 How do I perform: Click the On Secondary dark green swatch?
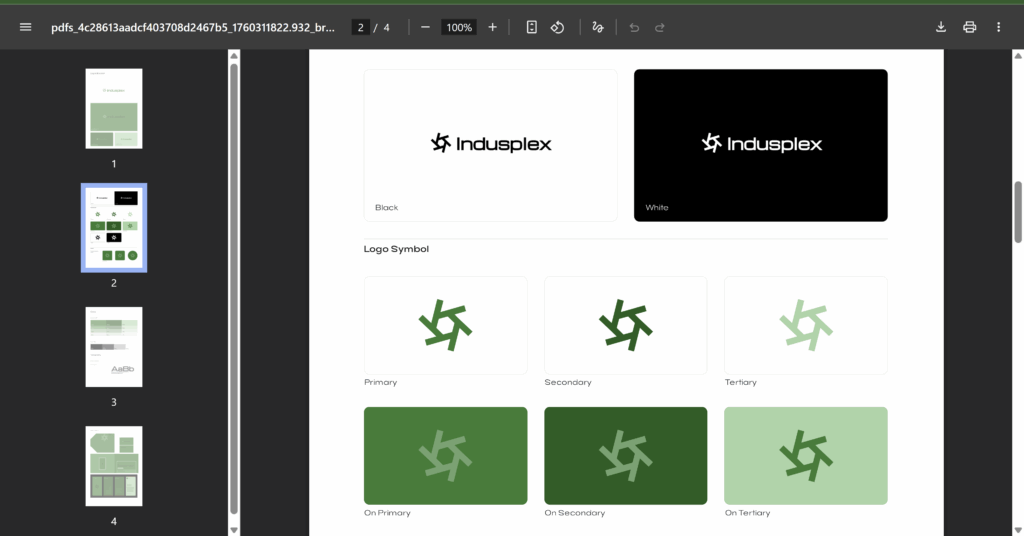coord(625,455)
